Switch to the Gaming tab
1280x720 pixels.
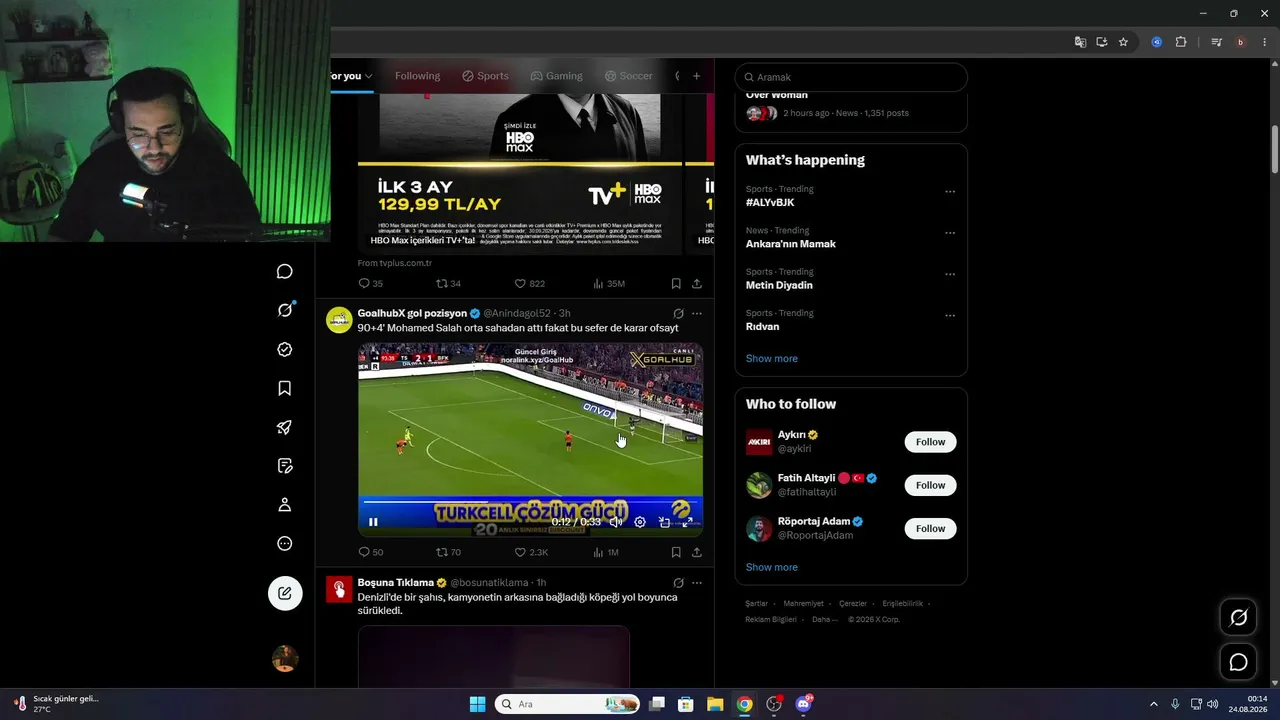point(556,76)
